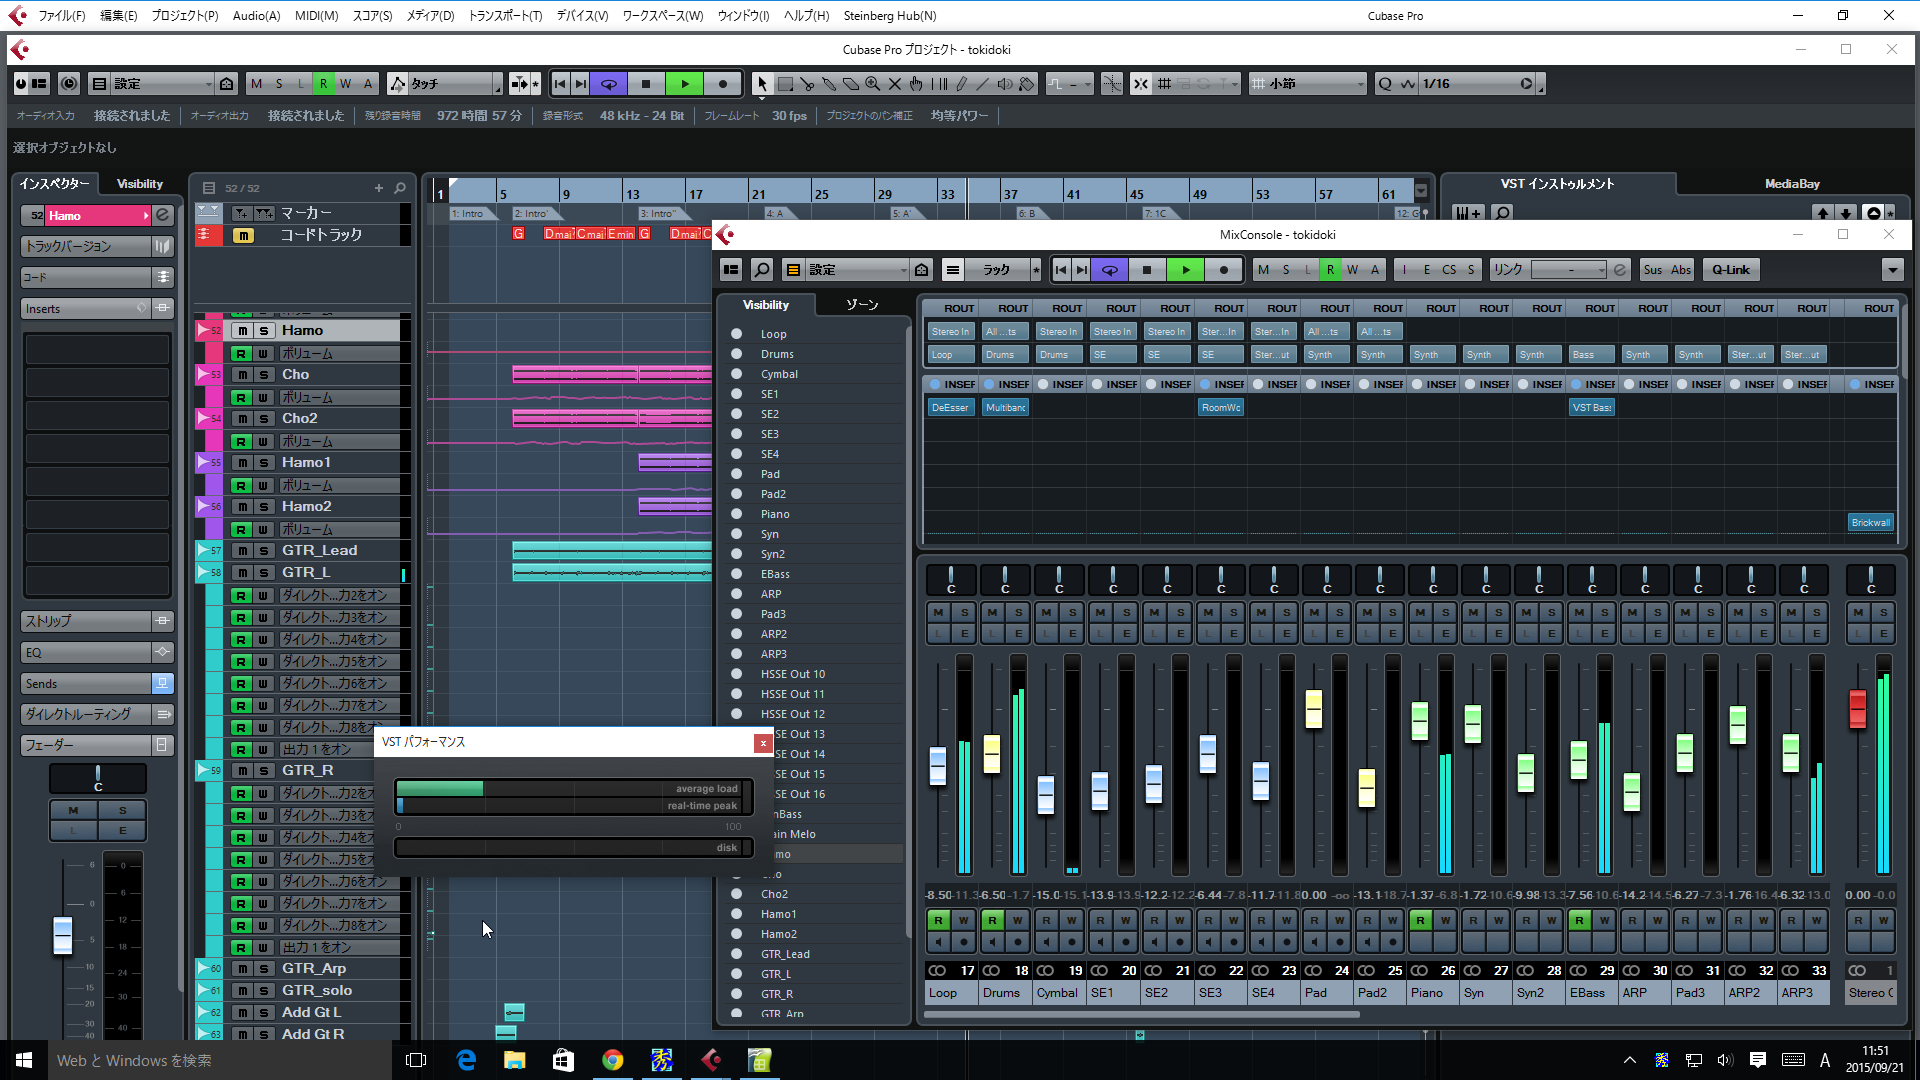Image resolution: width=1920 pixels, height=1080 pixels.
Task: Open Chrome from the Windows taskbar
Action: pyautogui.click(x=612, y=1060)
